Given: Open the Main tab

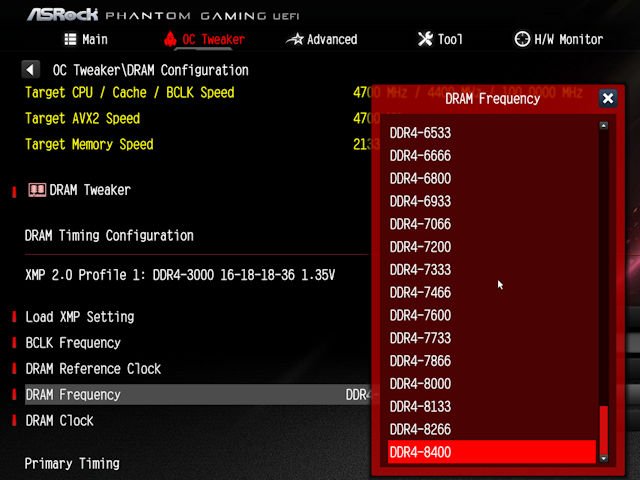Looking at the screenshot, I should (x=86, y=39).
